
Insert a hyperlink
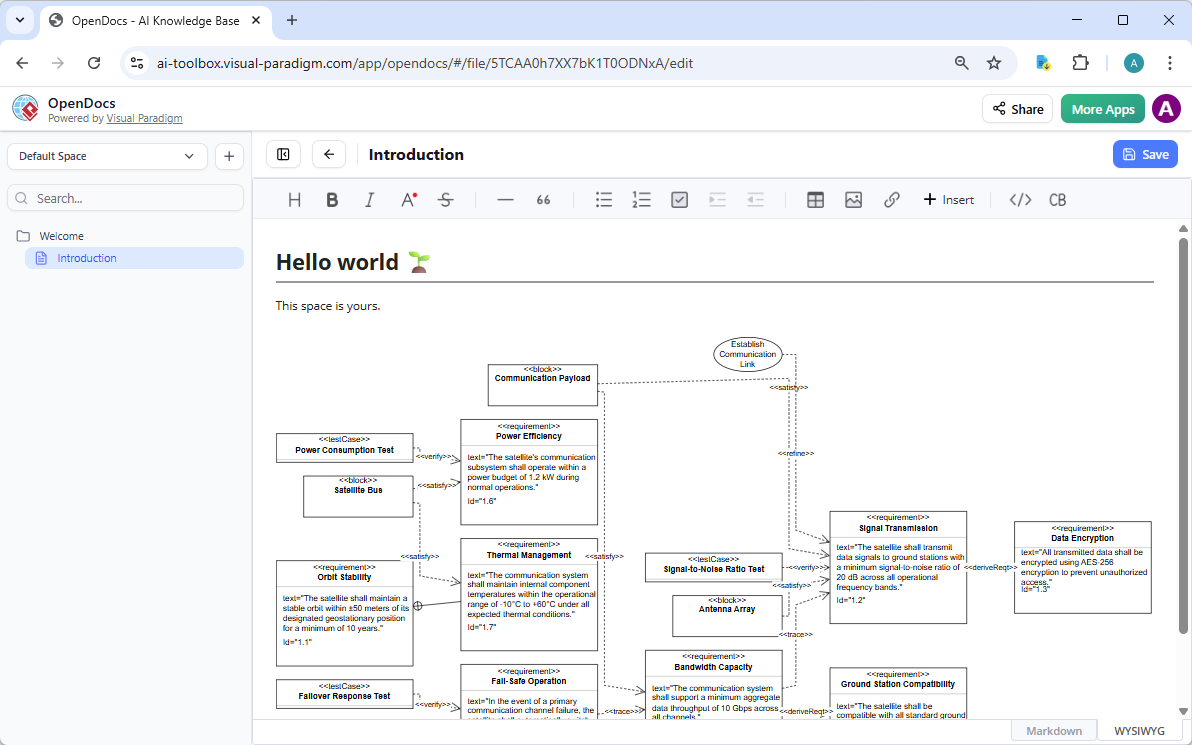tap(891, 199)
